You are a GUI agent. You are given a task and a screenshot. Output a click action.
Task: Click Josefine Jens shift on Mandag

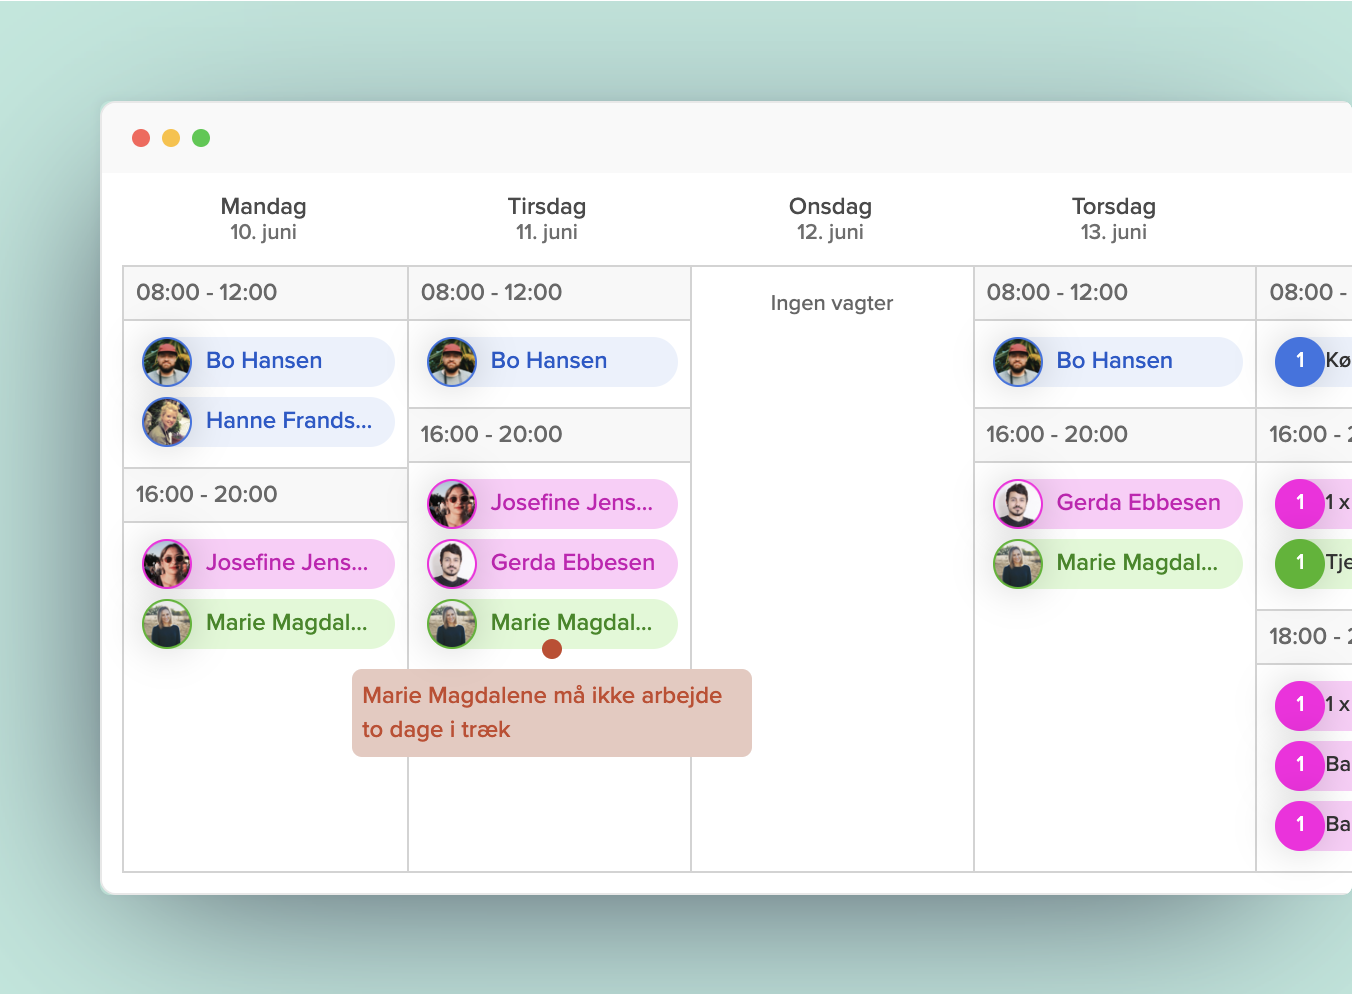[287, 563]
